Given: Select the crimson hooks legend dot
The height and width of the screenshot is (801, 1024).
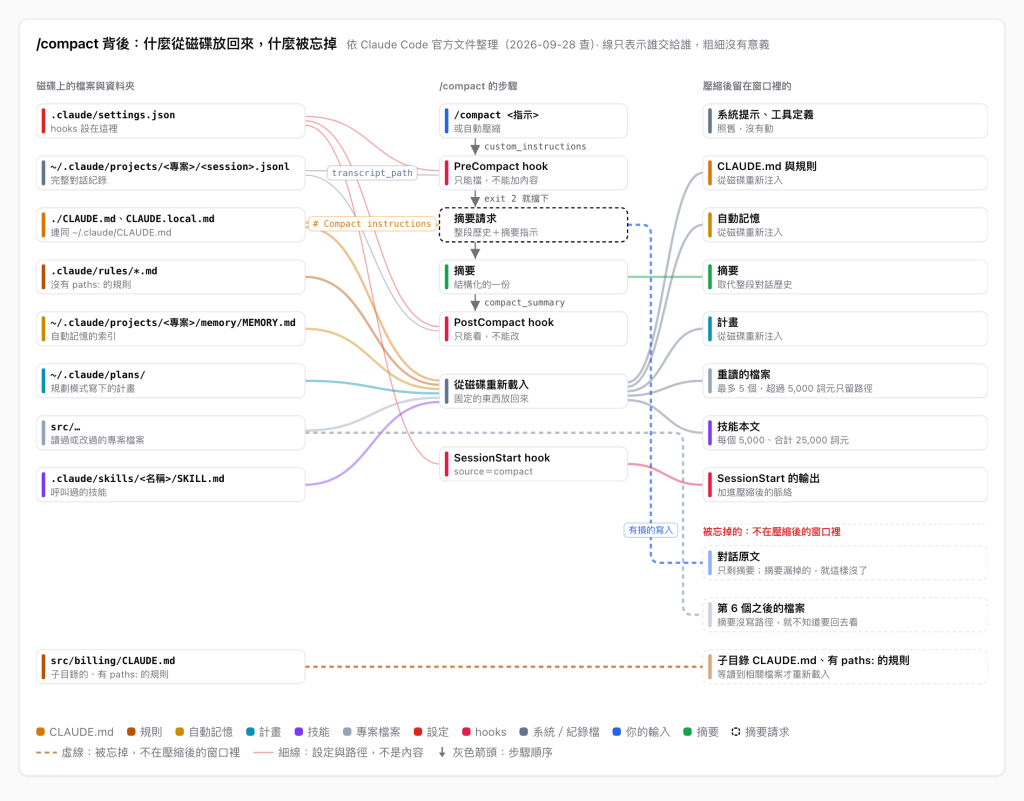Looking at the screenshot, I should [x=466, y=732].
